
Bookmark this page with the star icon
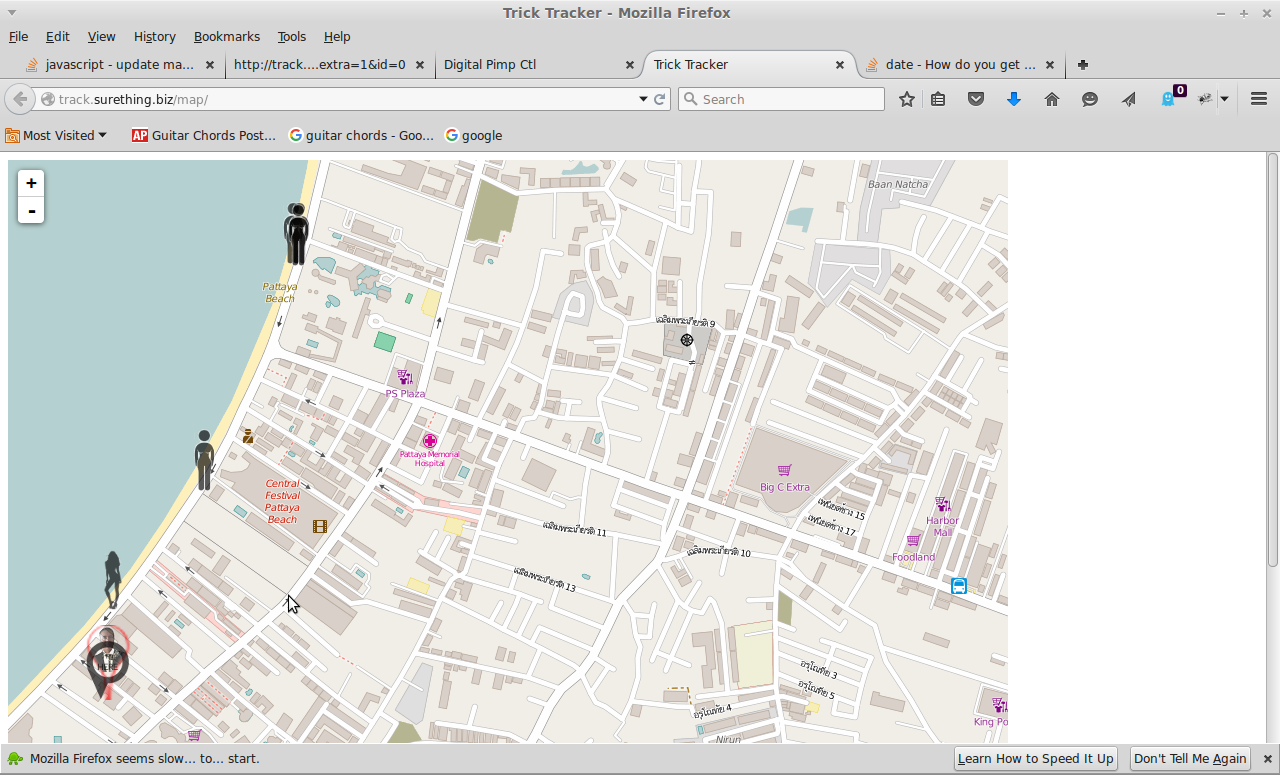tap(906, 99)
